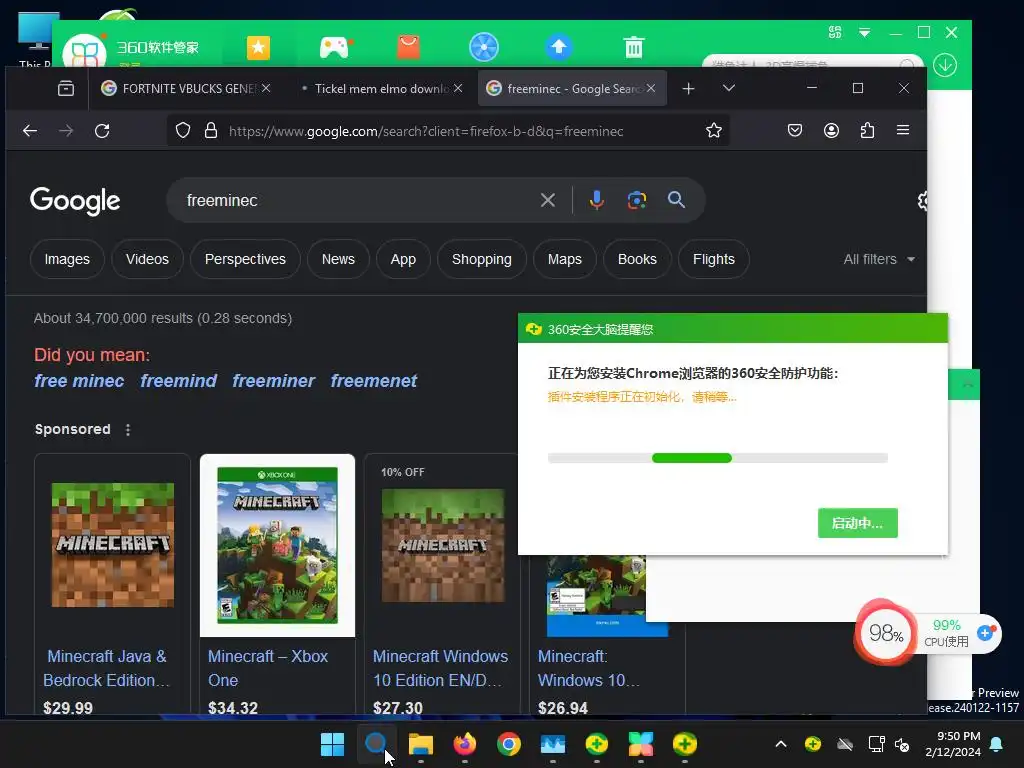The image size is (1024, 768).
Task: Filter results by Images
Action: click(x=67, y=259)
